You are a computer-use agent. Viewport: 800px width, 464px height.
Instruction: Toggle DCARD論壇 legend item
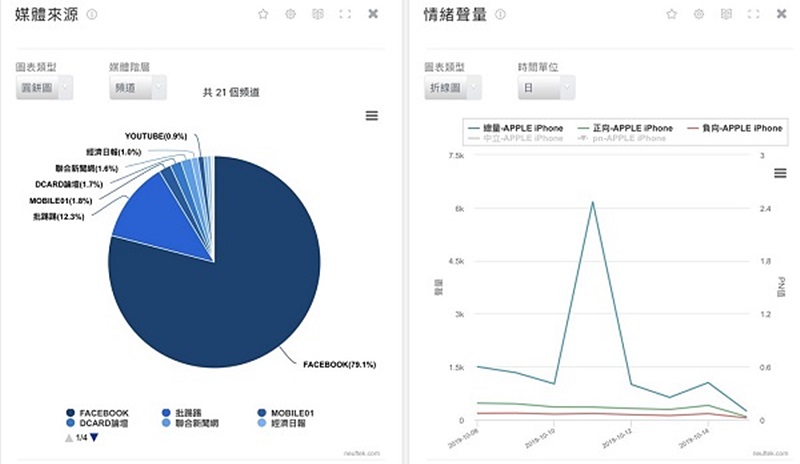tap(97, 423)
